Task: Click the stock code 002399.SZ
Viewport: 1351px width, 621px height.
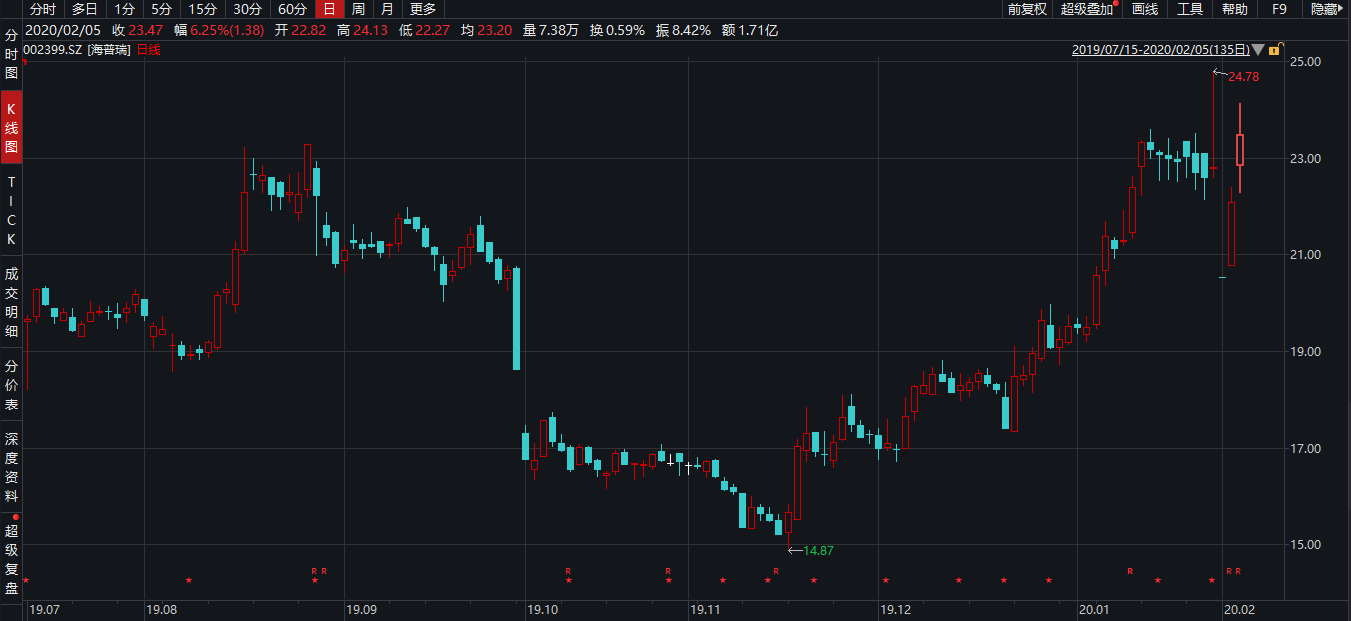Action: 53,49
